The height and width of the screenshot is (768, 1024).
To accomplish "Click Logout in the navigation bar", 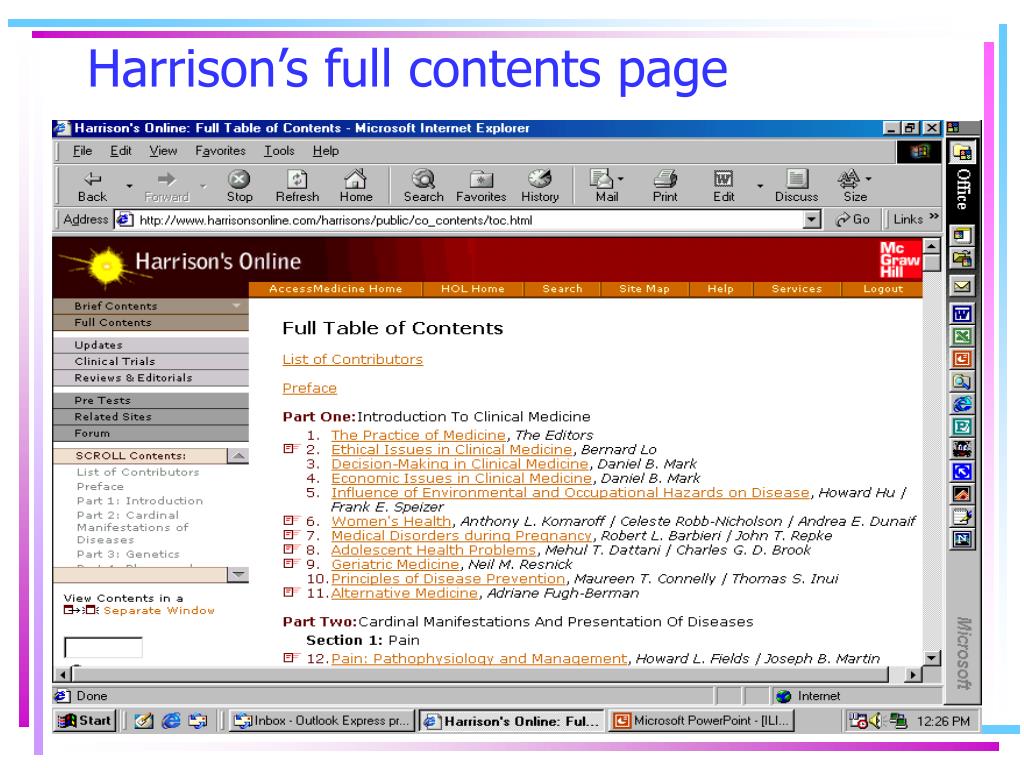I will click(x=883, y=289).
